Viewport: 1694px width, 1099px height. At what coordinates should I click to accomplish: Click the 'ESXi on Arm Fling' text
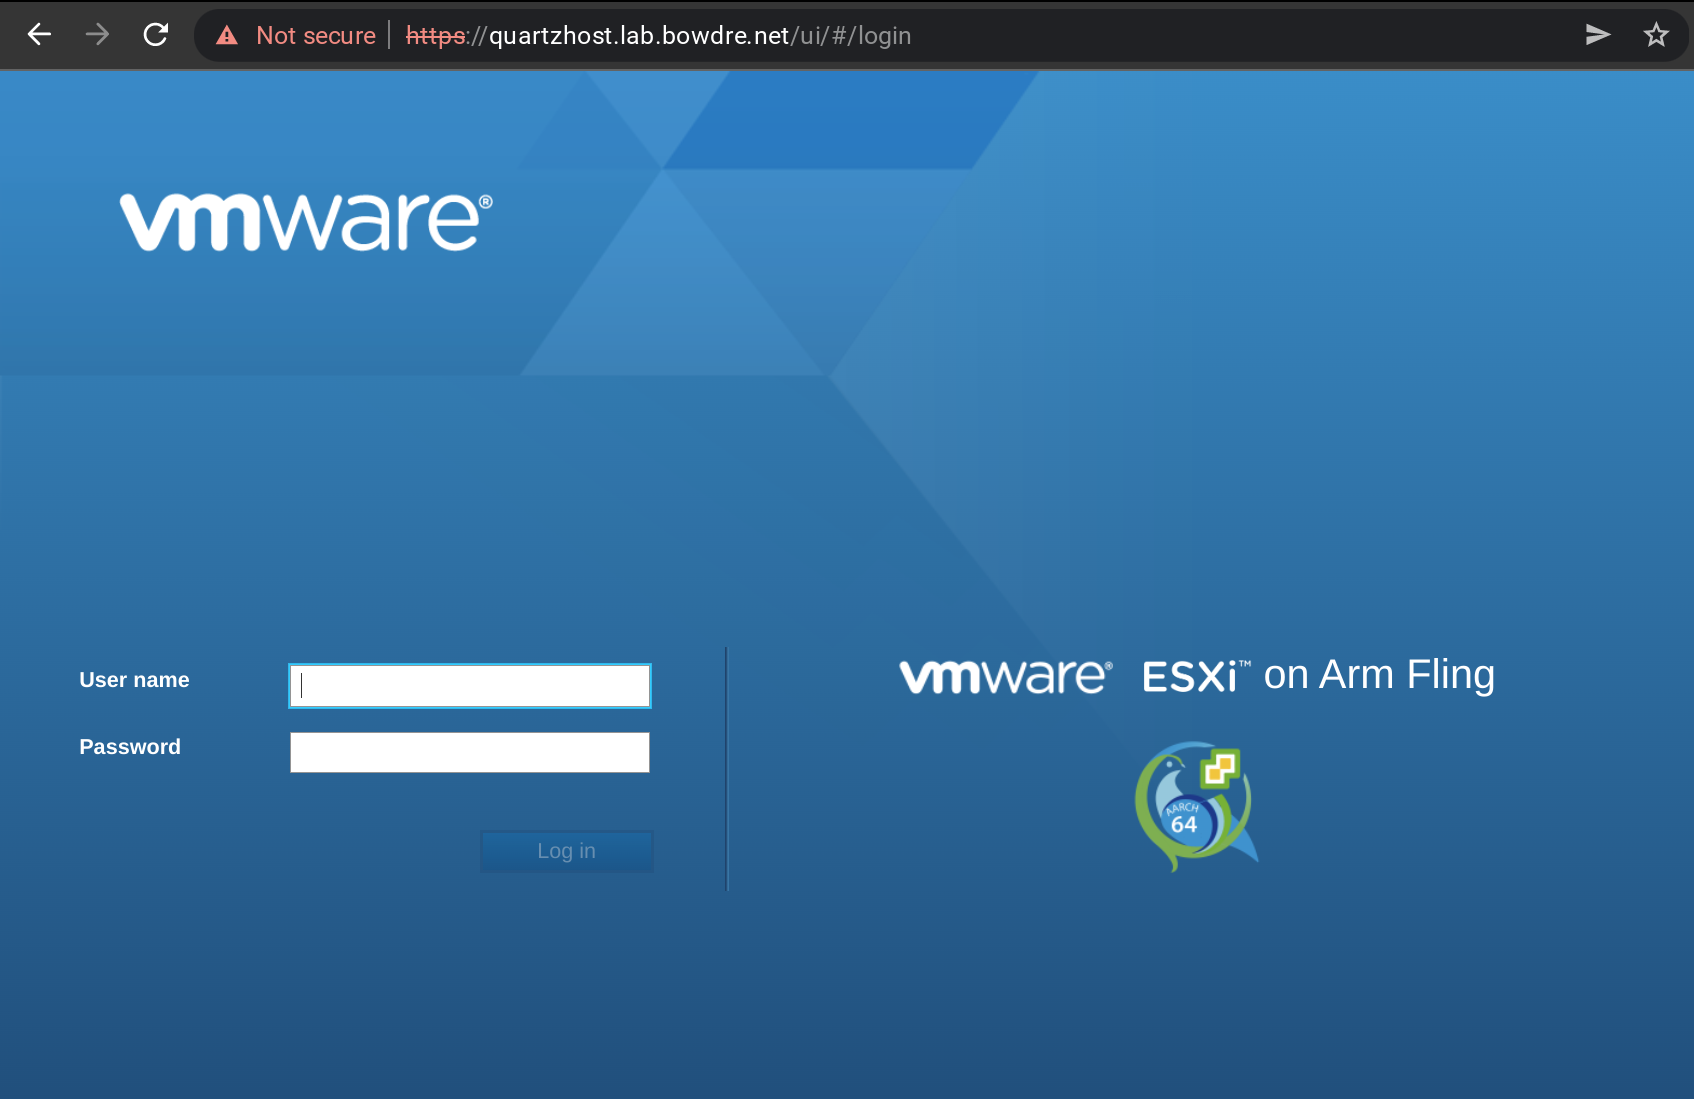1318,676
